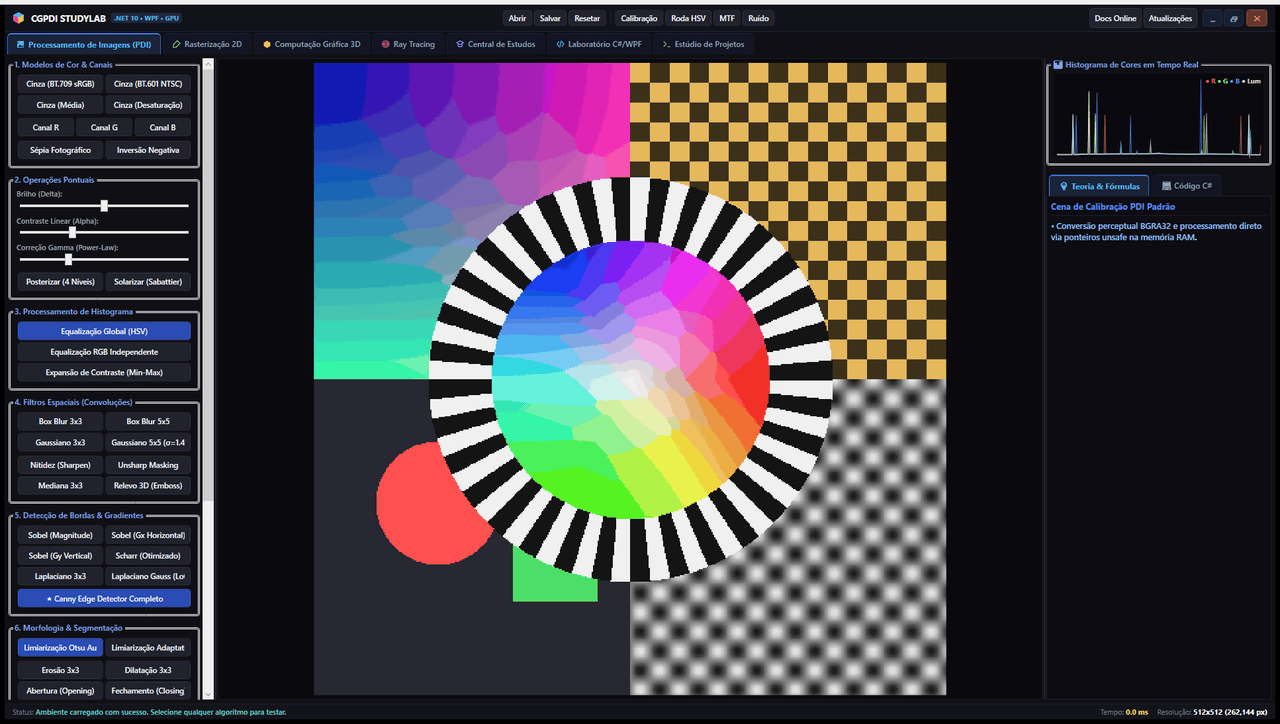Viewport: 1280px width, 724px height.
Task: Click the MTF button
Action: pyautogui.click(x=727, y=18)
